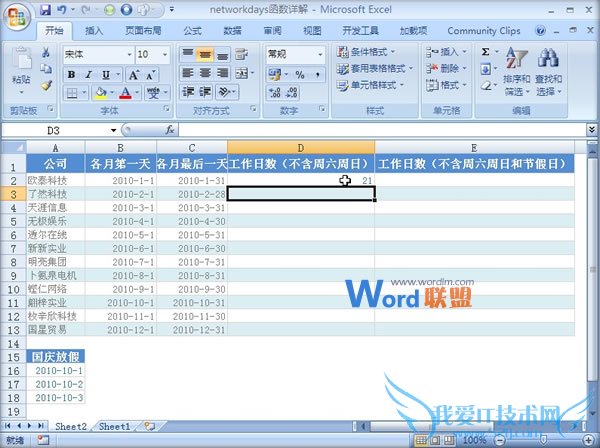
Task: Increase font size with large A
Action: (133, 75)
